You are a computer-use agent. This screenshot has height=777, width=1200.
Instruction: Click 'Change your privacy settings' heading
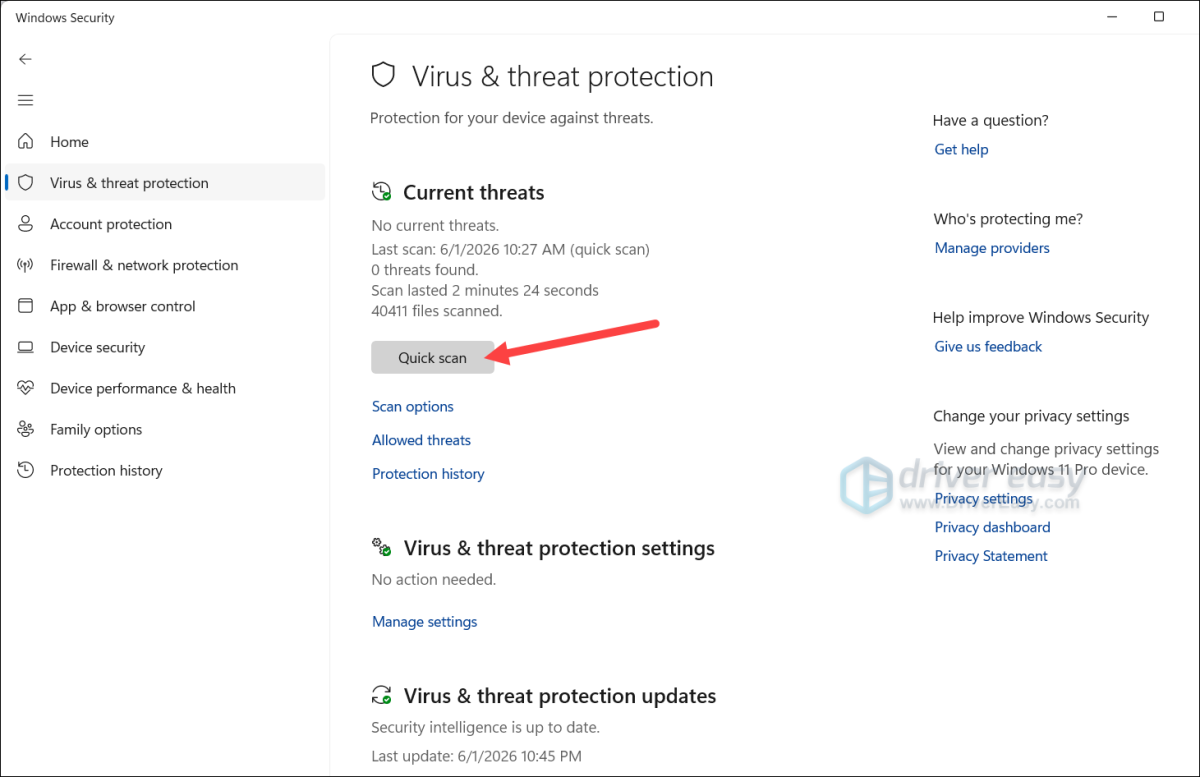[x=1031, y=416]
